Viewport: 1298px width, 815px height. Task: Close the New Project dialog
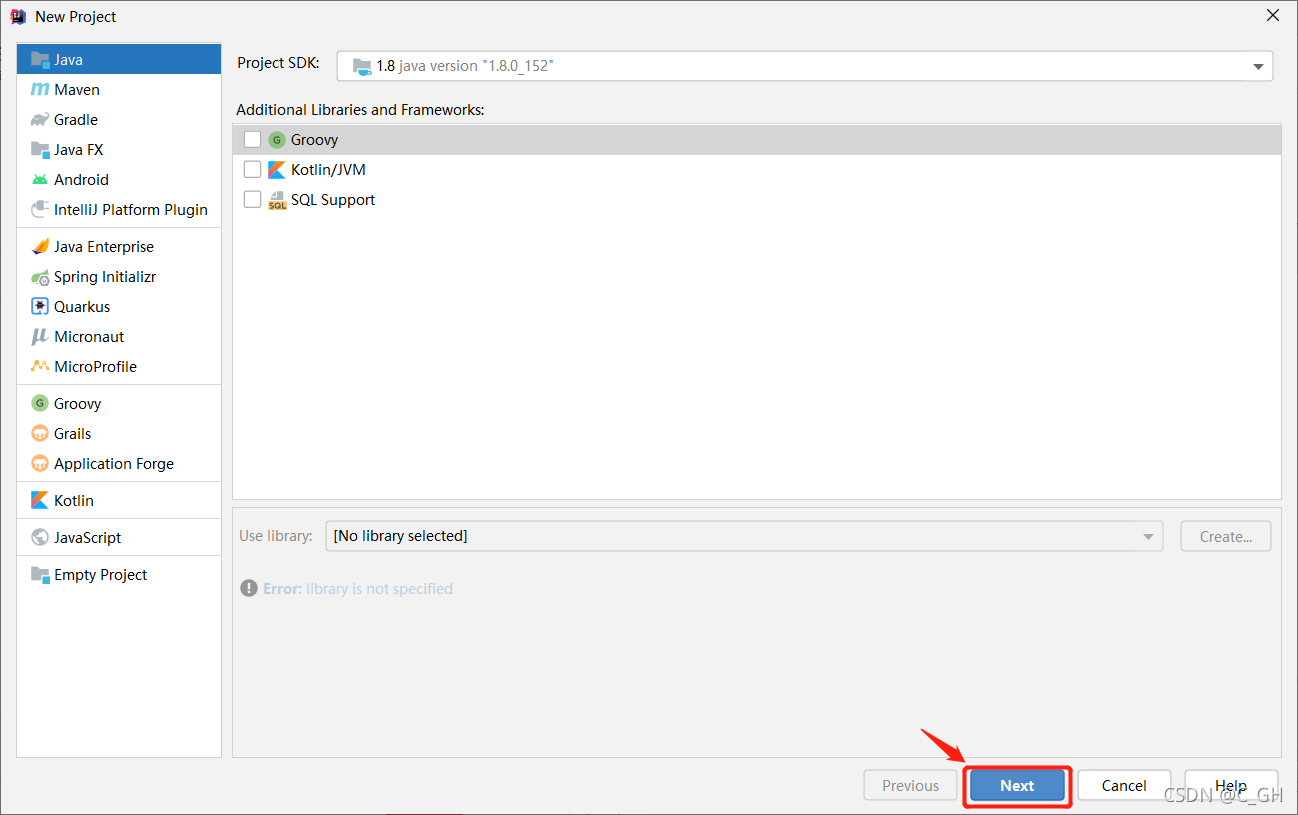(1273, 16)
